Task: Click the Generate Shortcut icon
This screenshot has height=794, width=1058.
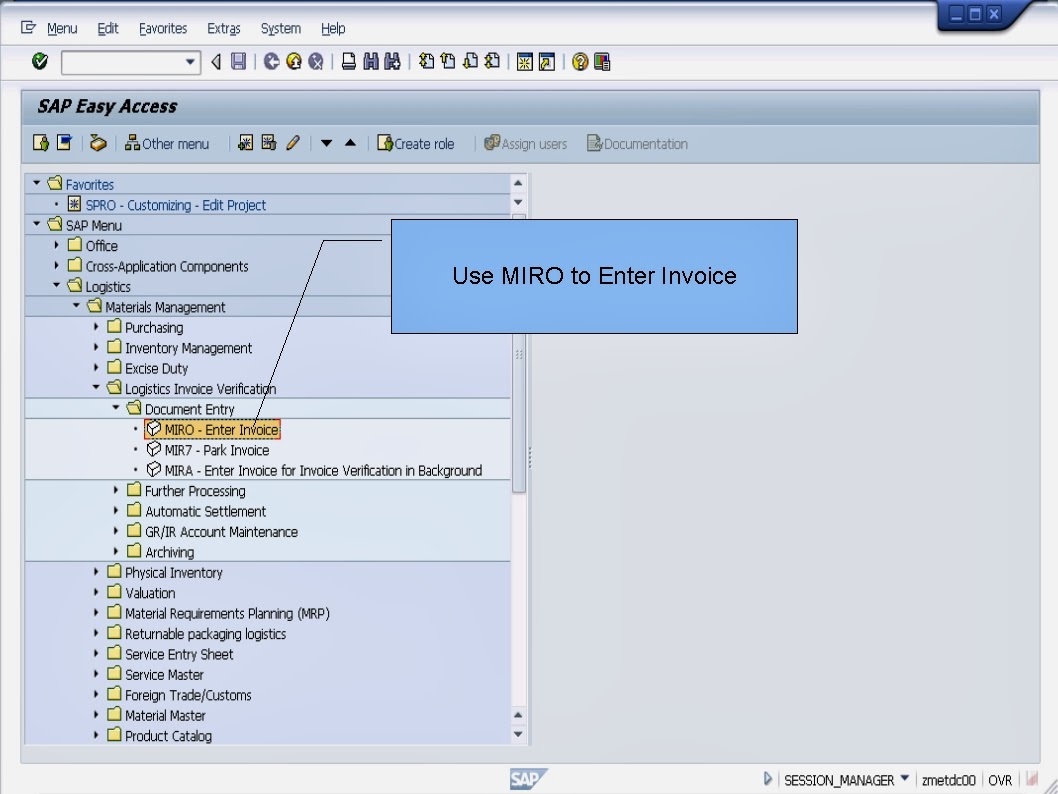Action: pyautogui.click(x=547, y=62)
